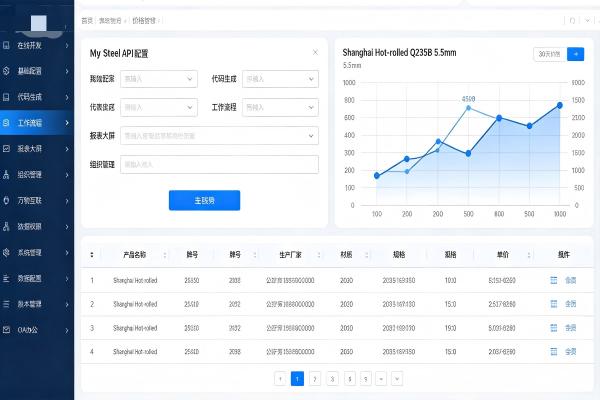Click the 基础配置 sidebar icon
The image size is (600, 400).
[x=7, y=71]
